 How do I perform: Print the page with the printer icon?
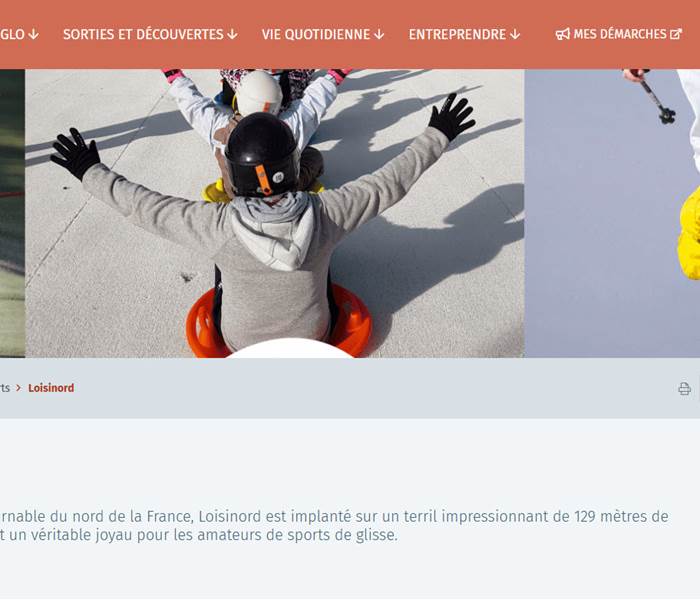pos(684,388)
